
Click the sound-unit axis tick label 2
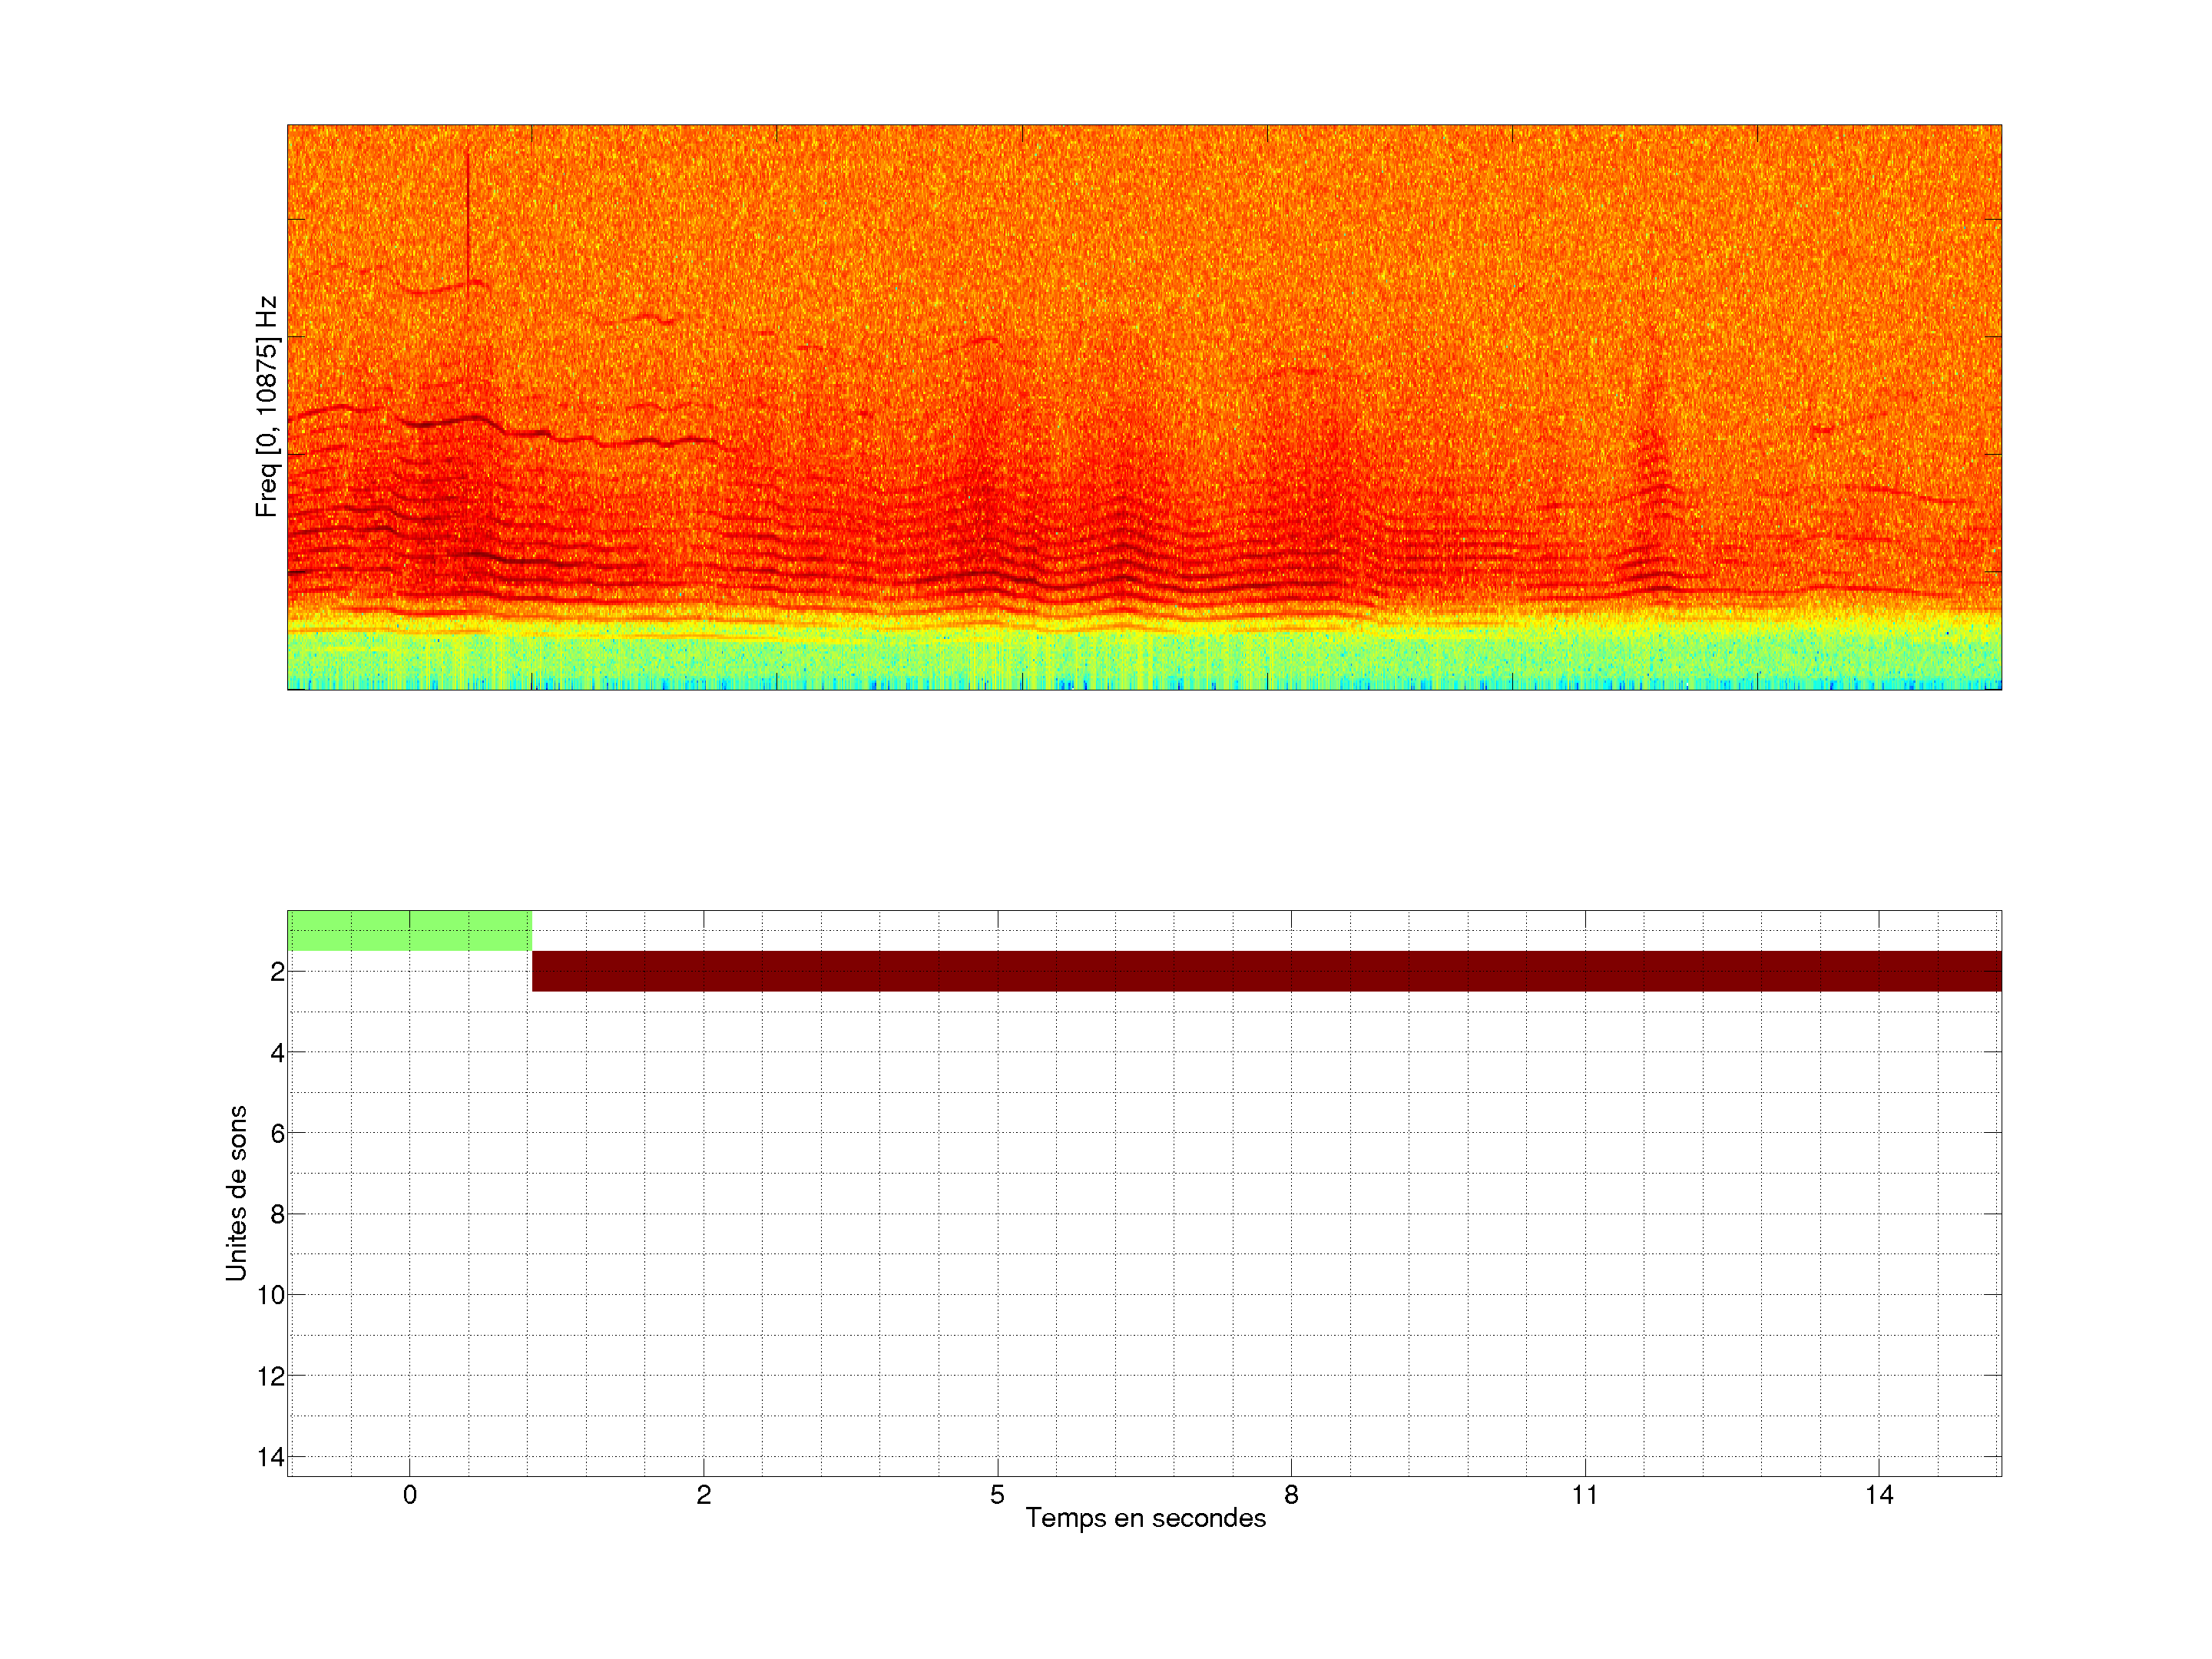tap(277, 972)
